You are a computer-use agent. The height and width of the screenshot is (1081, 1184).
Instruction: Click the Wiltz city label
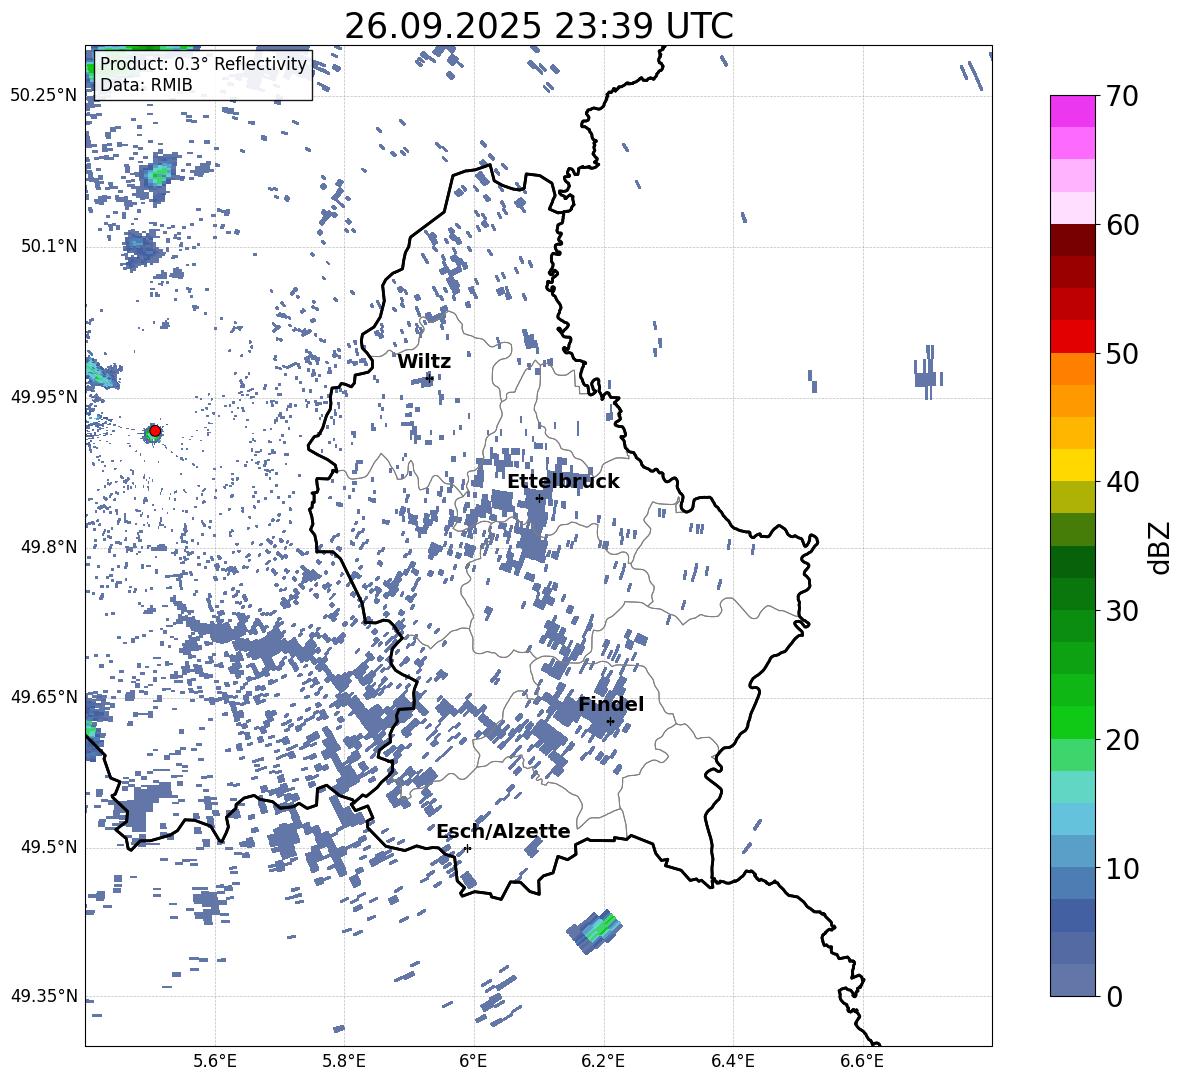click(424, 362)
